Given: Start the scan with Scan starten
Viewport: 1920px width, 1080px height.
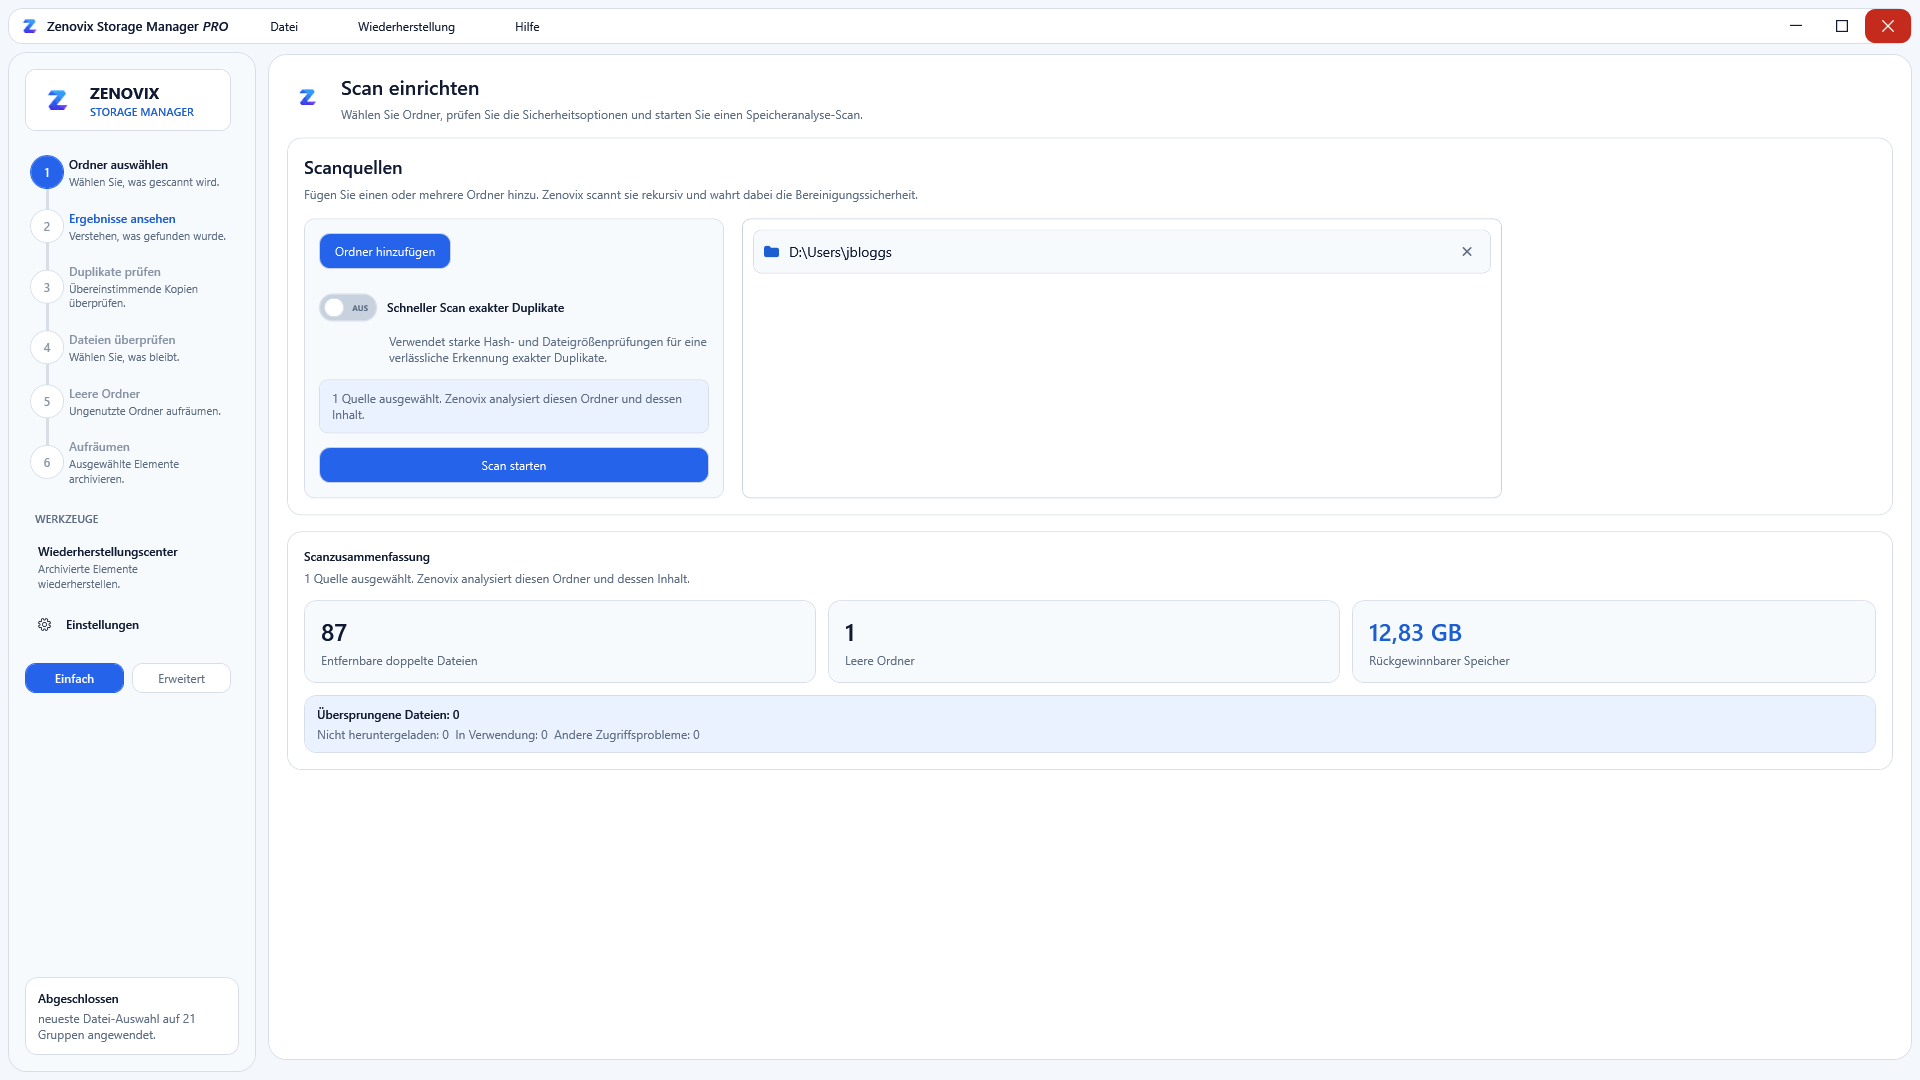Looking at the screenshot, I should pos(514,466).
